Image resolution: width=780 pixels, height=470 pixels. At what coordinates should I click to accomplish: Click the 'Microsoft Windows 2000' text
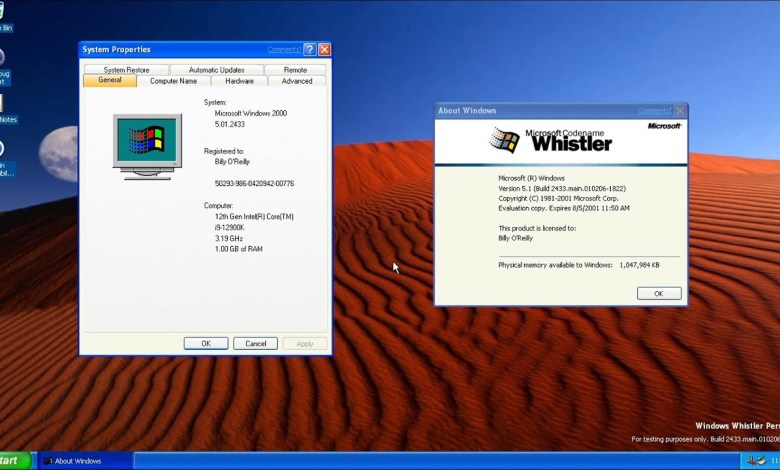(x=251, y=113)
